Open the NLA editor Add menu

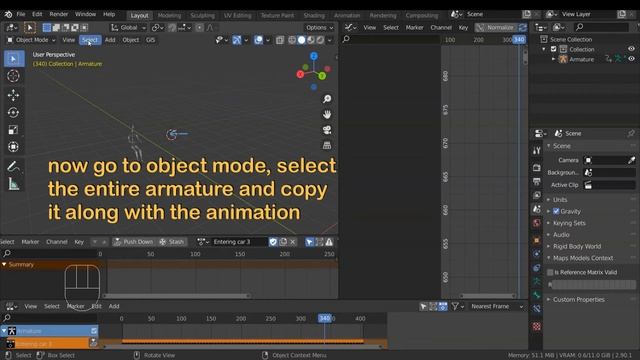coord(114,307)
